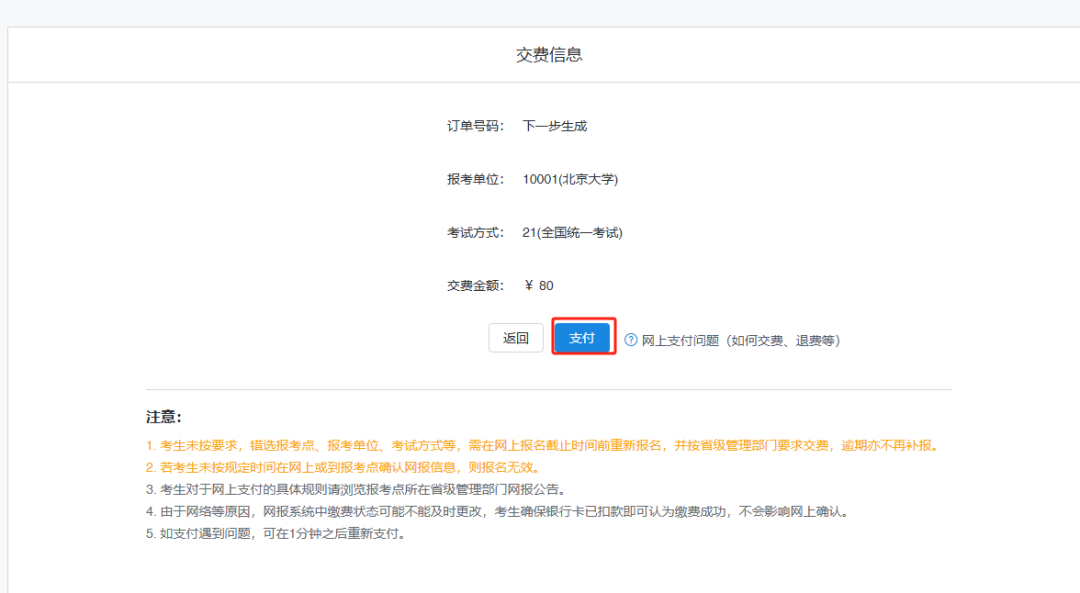
Task: Click the 注意 heading
Action: click(x=164, y=417)
